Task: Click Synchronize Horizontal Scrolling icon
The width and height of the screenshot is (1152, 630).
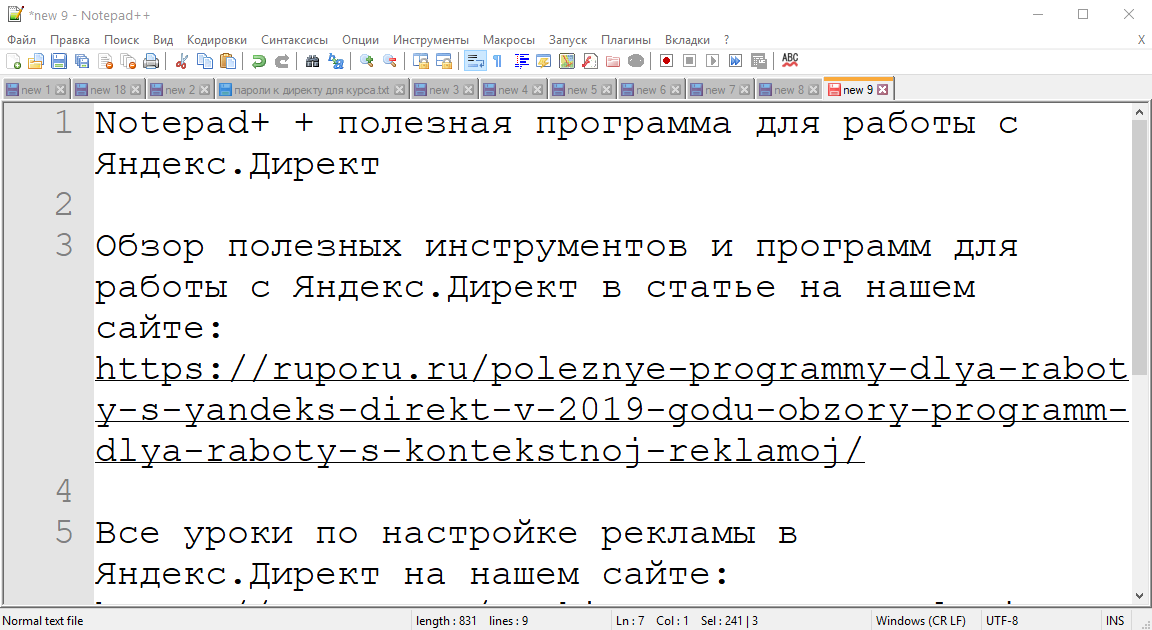Action: pos(444,61)
